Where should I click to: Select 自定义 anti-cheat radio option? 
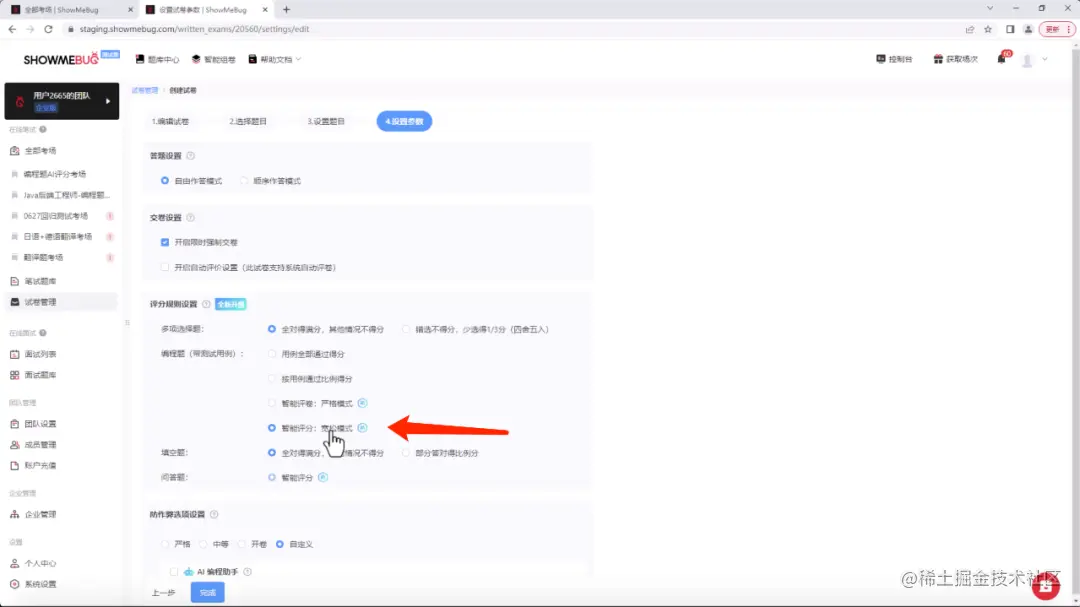280,544
